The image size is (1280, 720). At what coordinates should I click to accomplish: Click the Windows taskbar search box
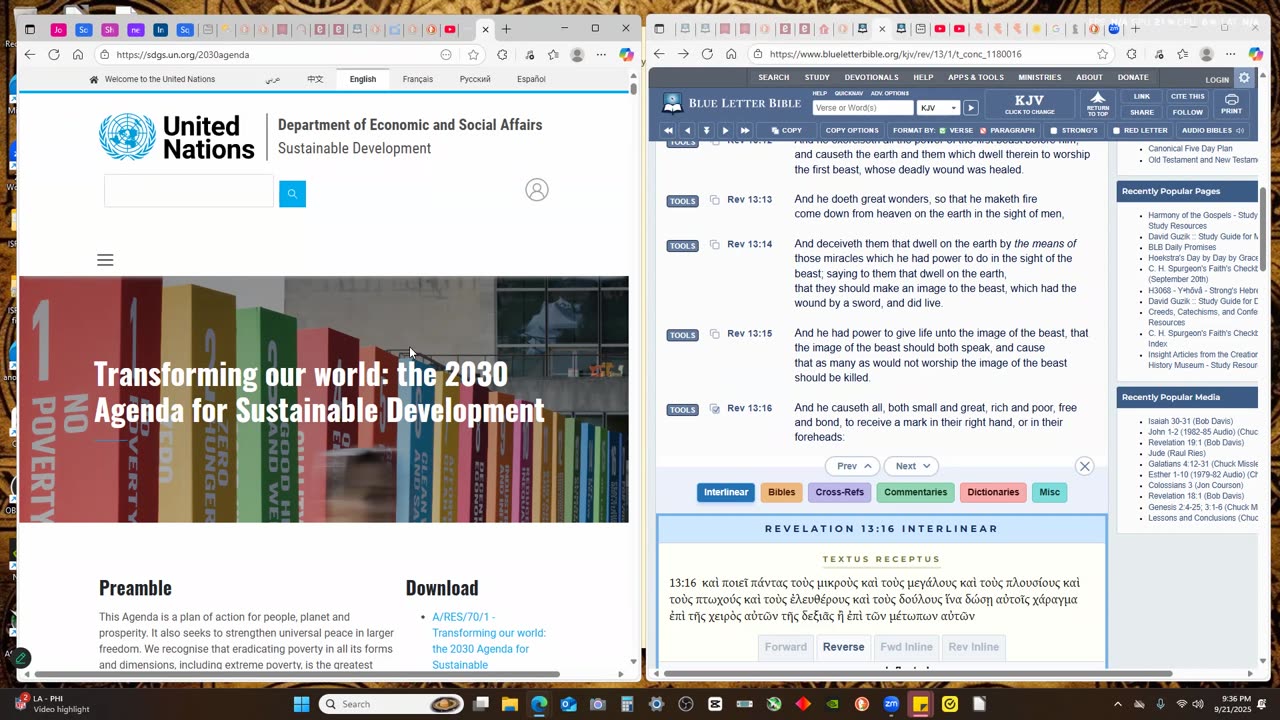tap(391, 704)
